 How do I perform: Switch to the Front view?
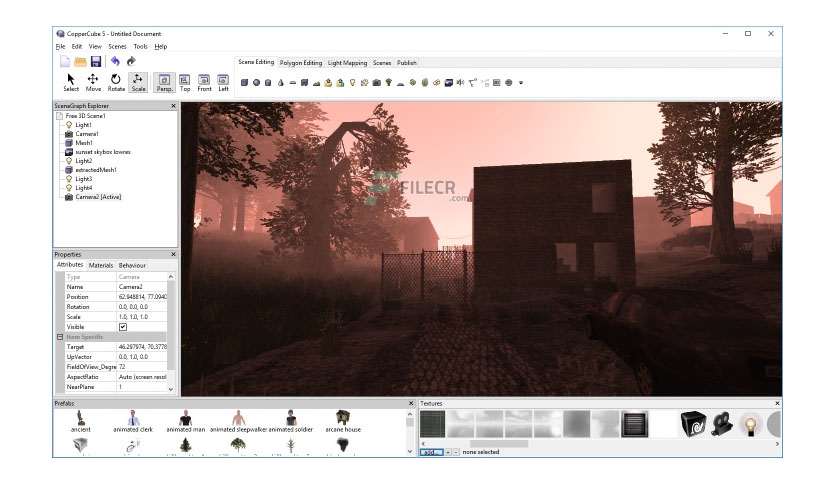(x=204, y=83)
